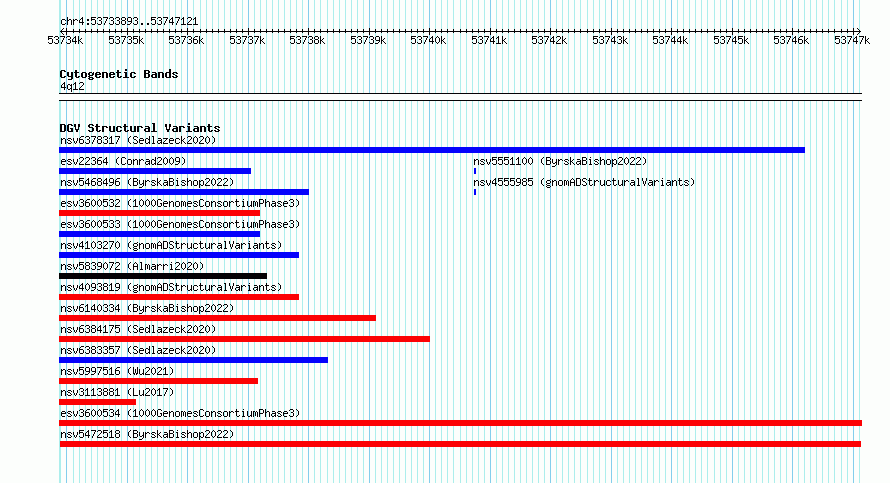Click the red bar under esv3600534
890x483 pixels.
[x=460, y=423]
